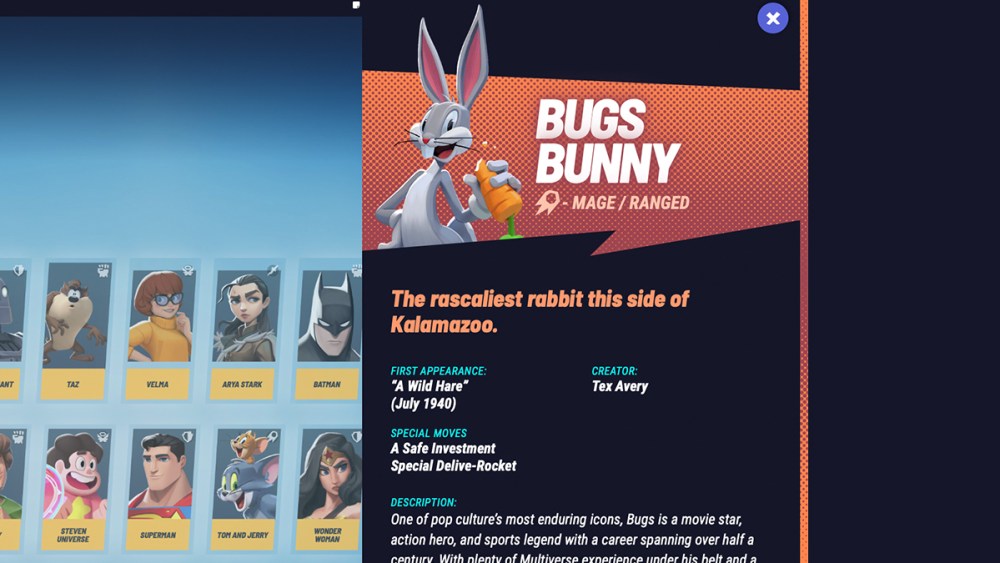Screen dimensions: 1000x563
Task: Click the class icon on Taz's card
Action: click(x=103, y=271)
